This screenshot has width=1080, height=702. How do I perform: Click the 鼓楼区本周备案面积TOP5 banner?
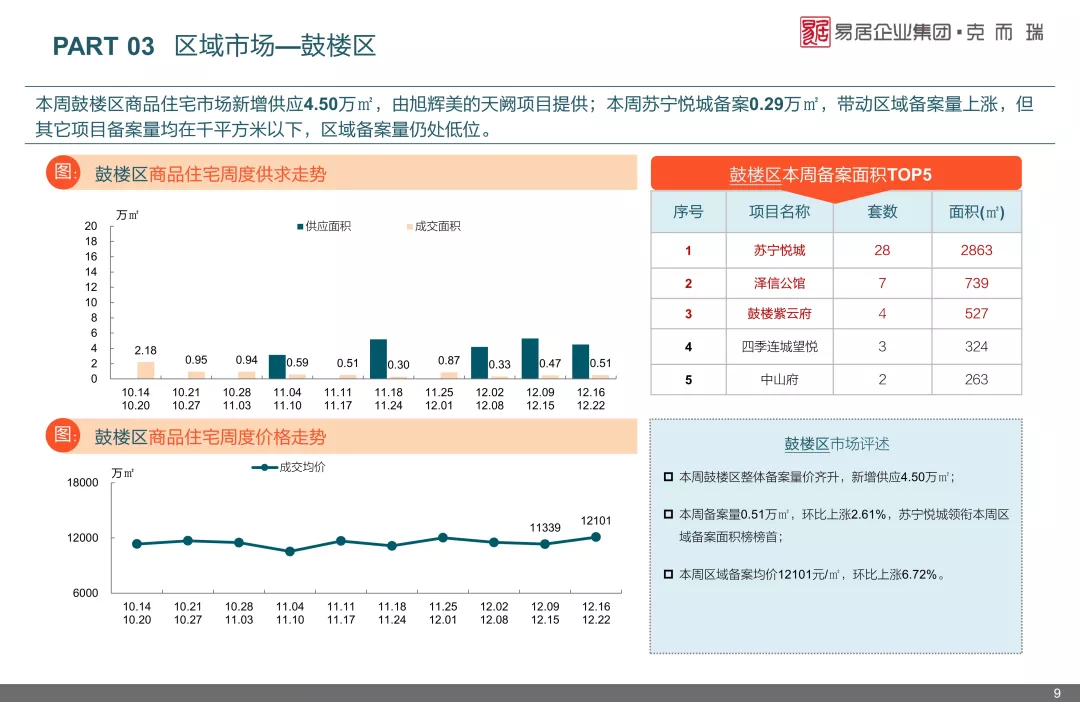coord(835,174)
